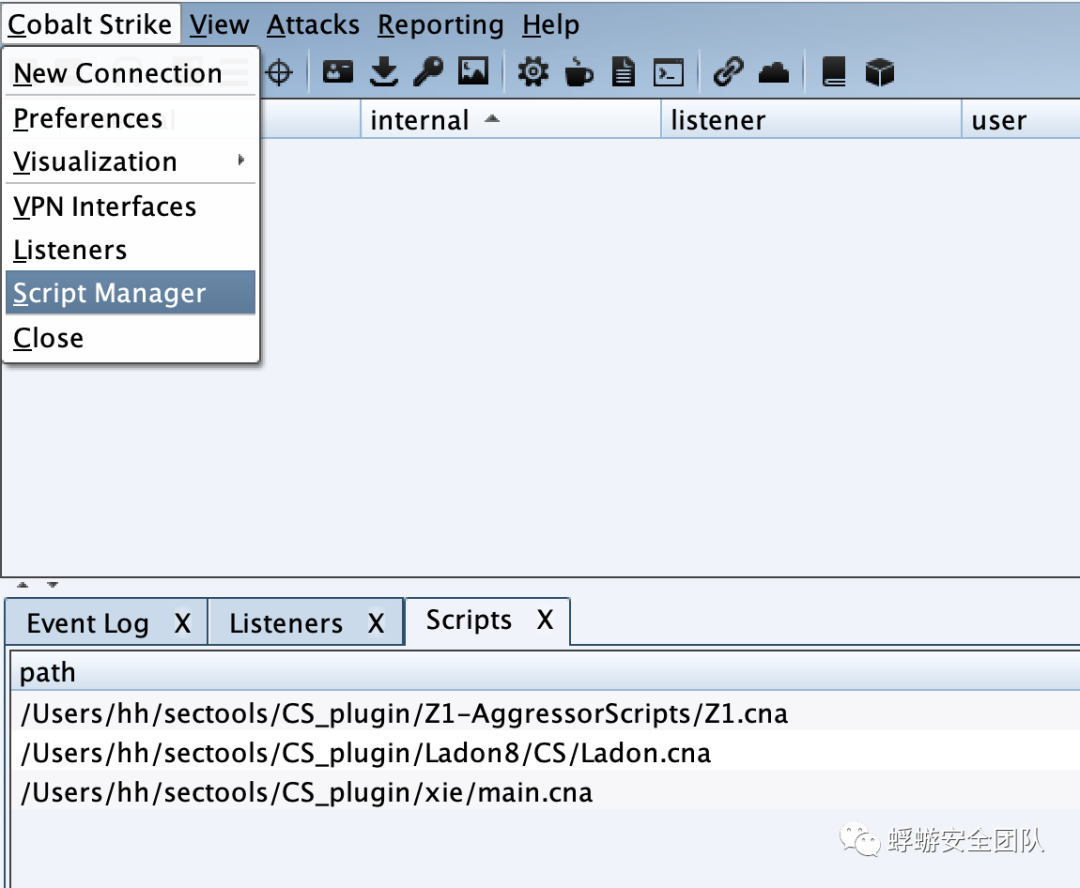This screenshot has width=1080, height=888.
Task: Open screenshots via the picture icon
Action: 473,72
